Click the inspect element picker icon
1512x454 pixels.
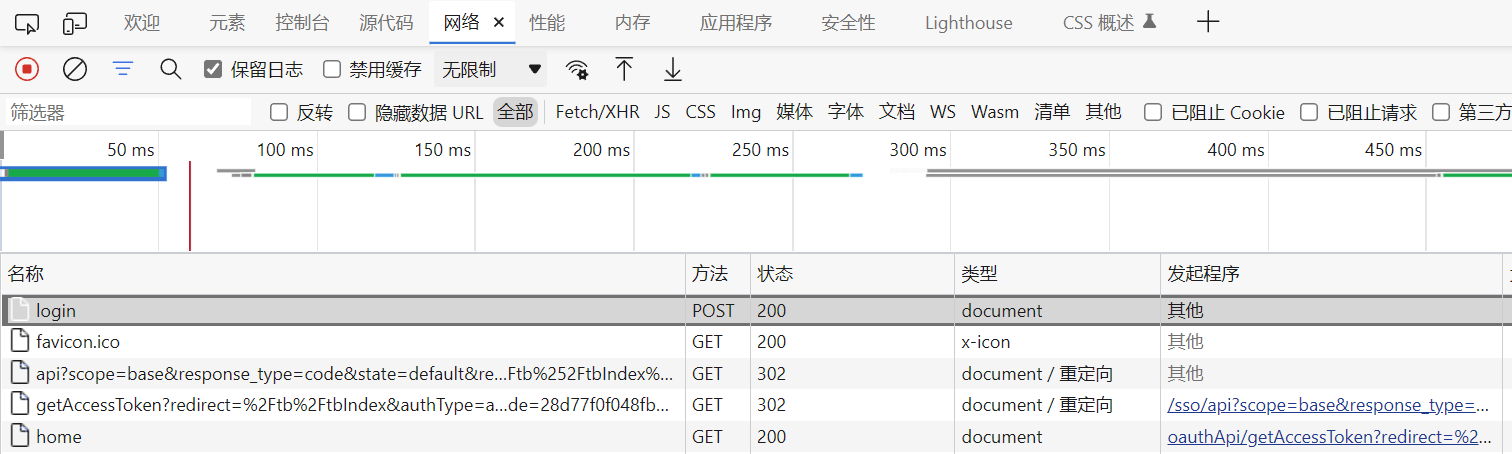(x=27, y=23)
